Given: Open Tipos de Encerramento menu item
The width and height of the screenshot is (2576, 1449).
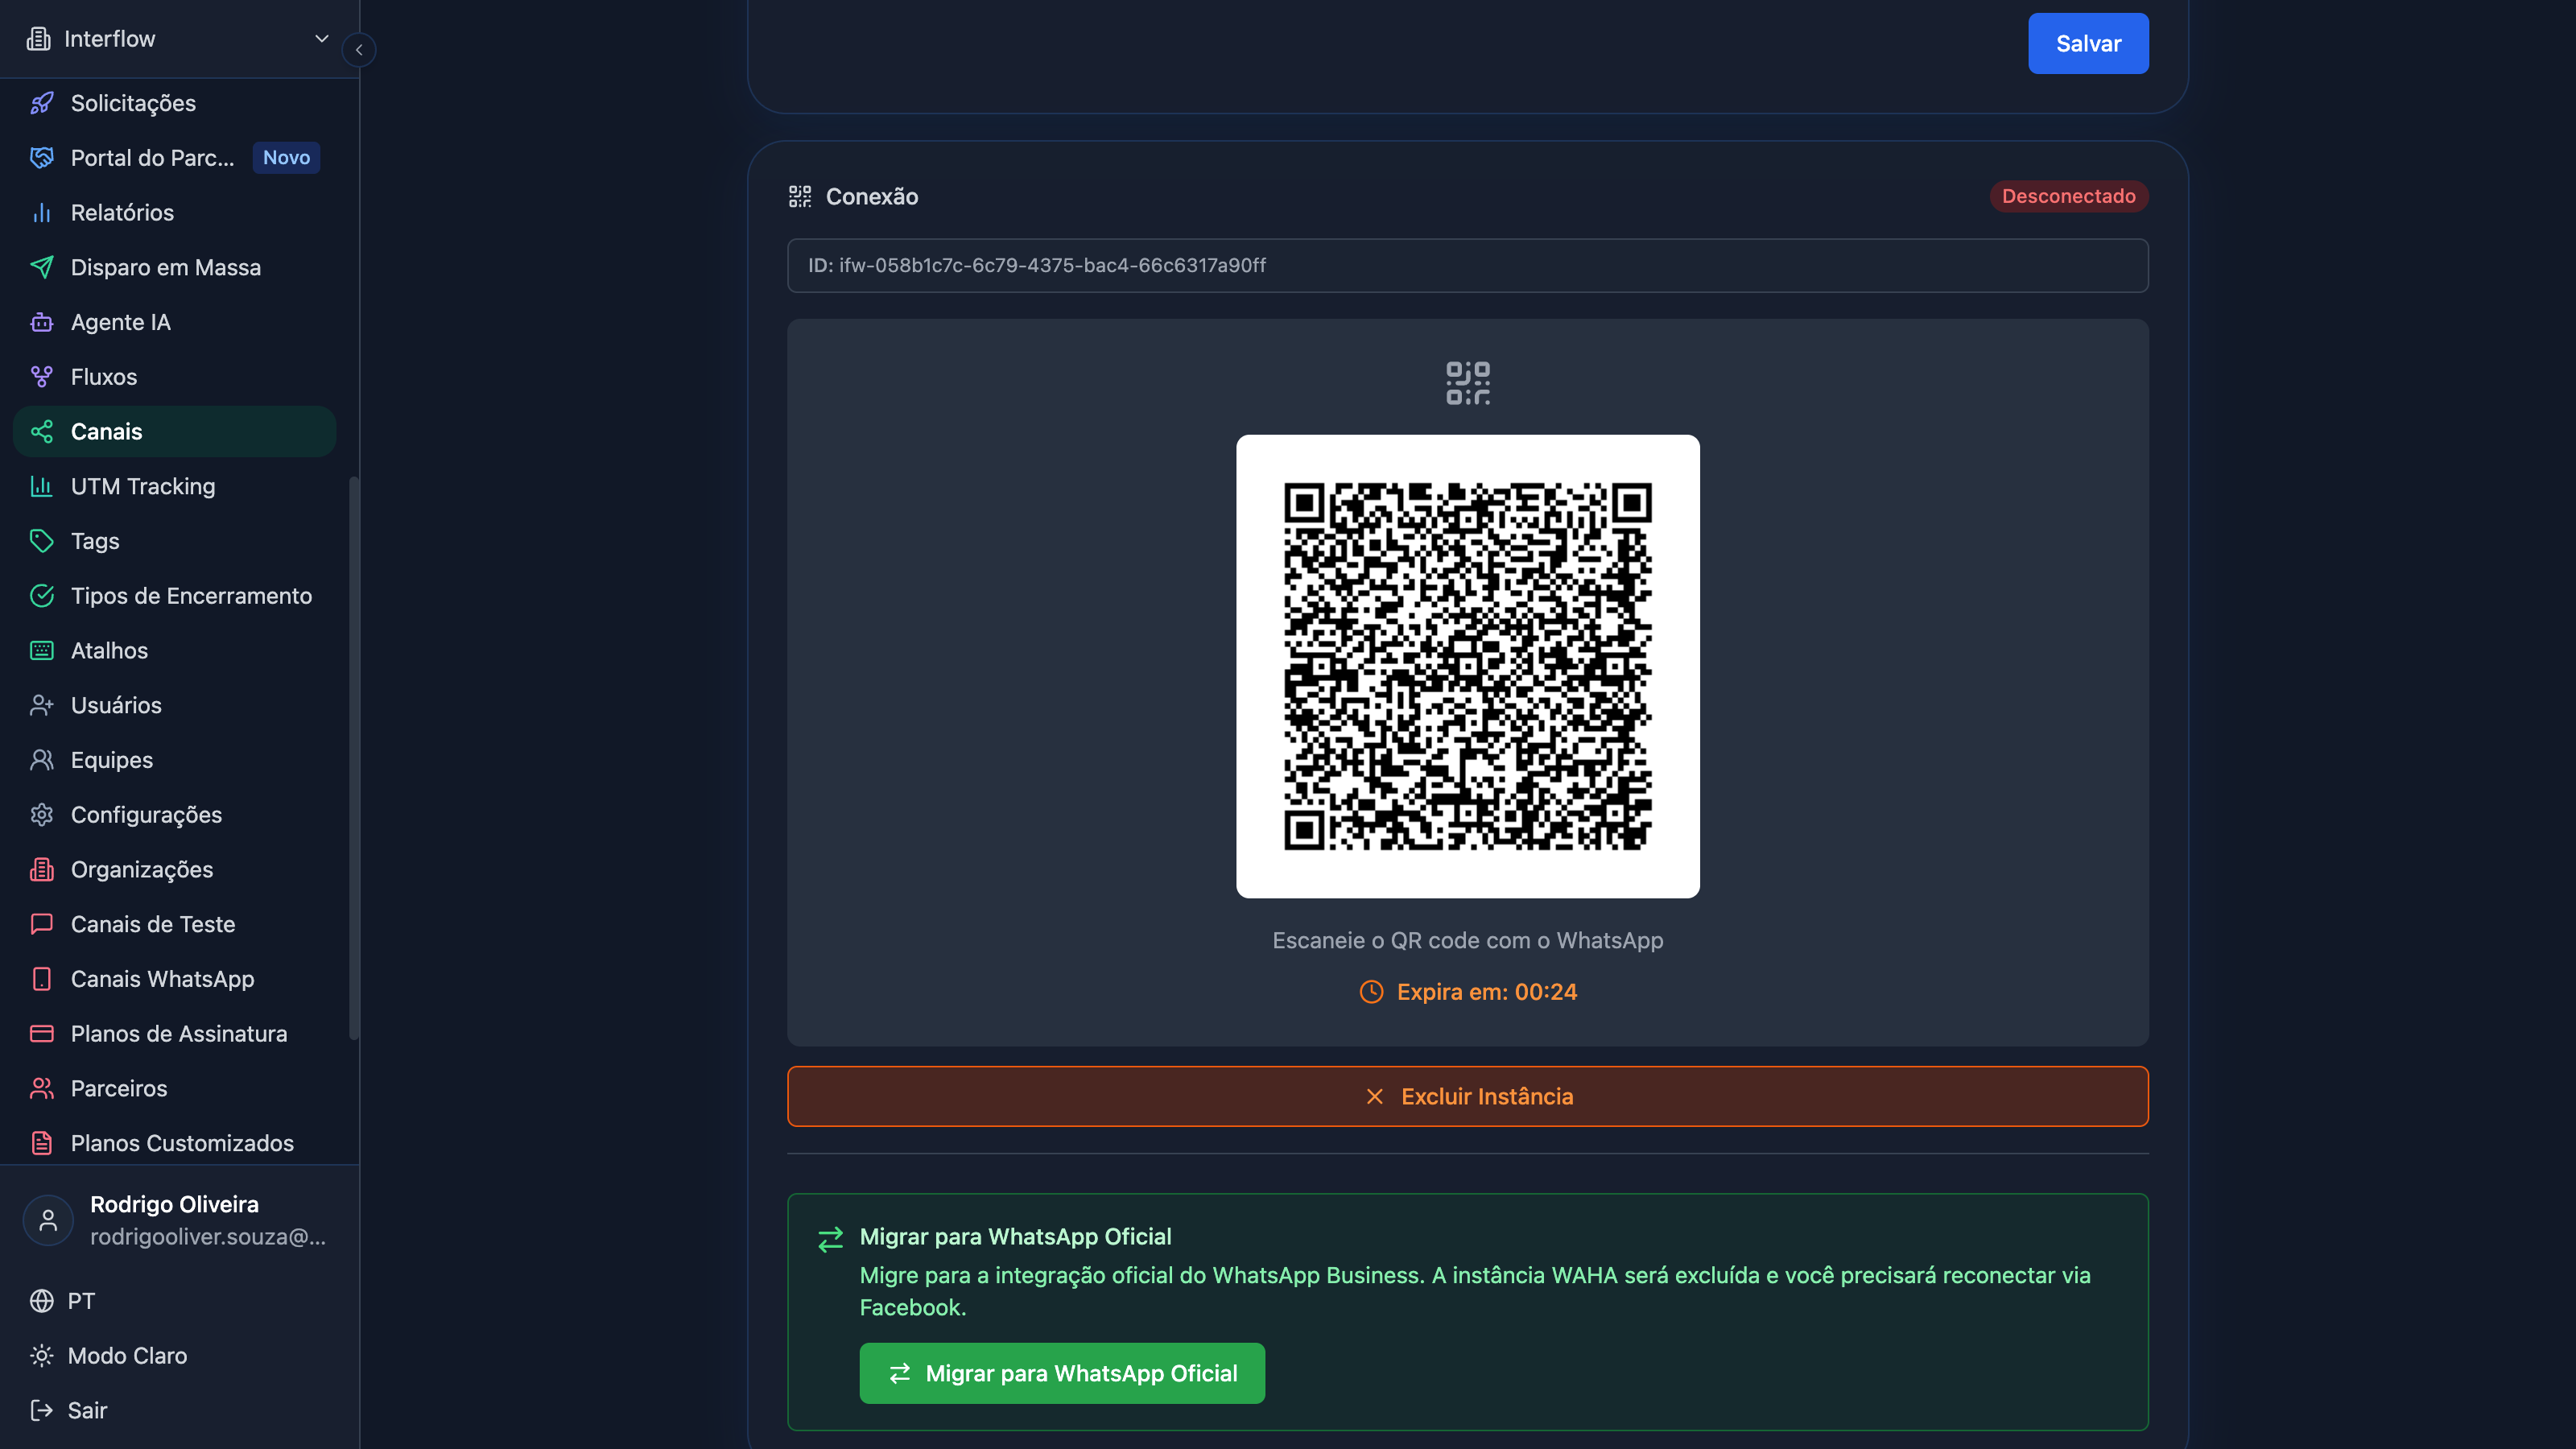Looking at the screenshot, I should (x=175, y=596).
